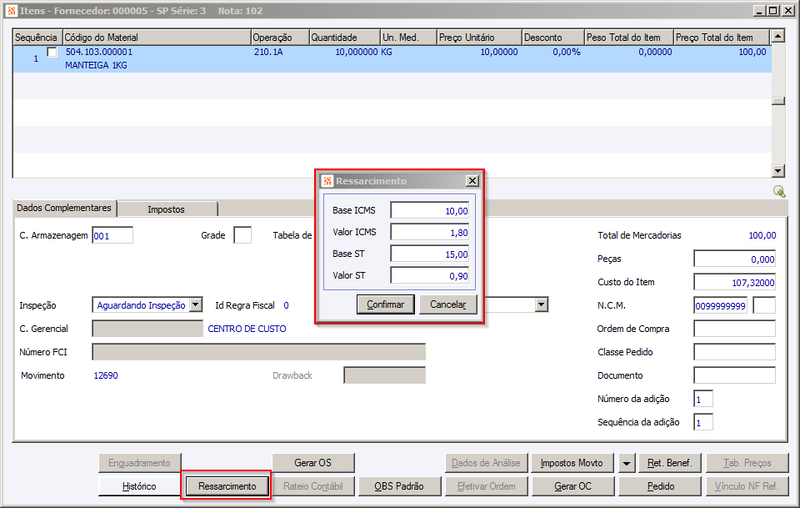
Task: Click the Ressarcimento button at bottom
Action: coord(227,486)
